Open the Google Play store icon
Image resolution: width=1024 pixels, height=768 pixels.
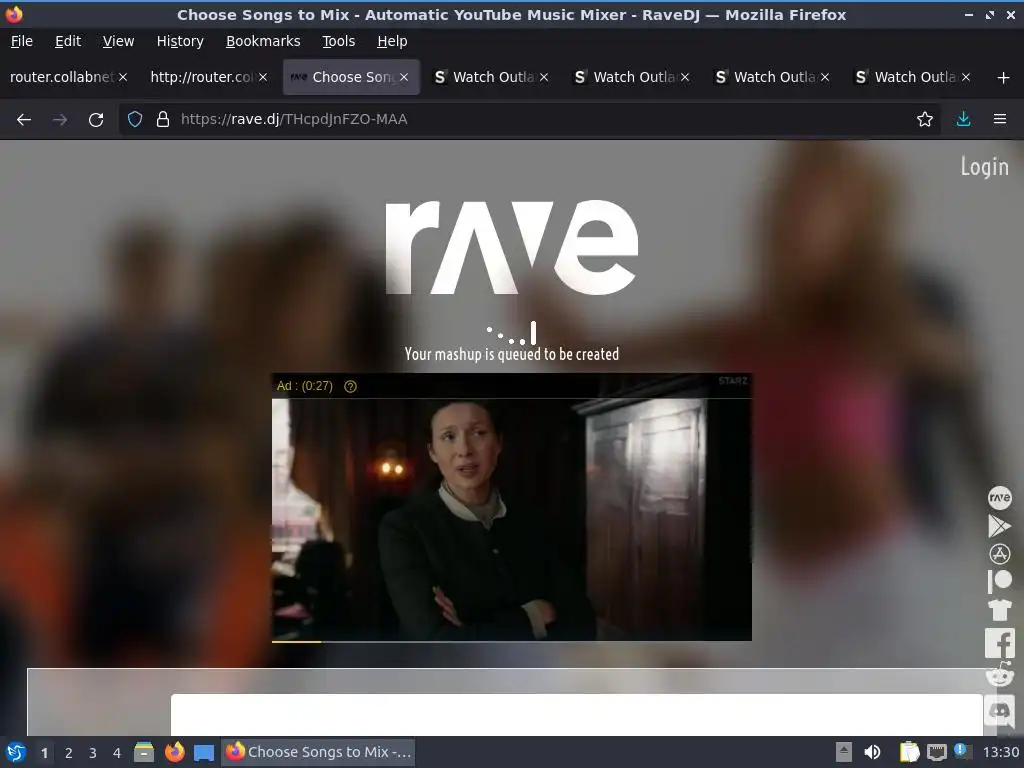pyautogui.click(x=999, y=526)
